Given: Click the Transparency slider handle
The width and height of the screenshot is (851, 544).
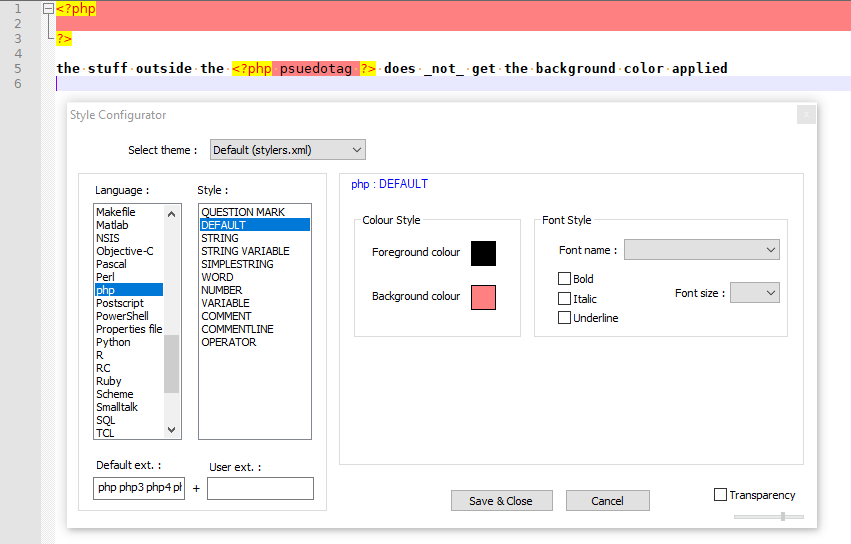Looking at the screenshot, I should tap(783, 516).
